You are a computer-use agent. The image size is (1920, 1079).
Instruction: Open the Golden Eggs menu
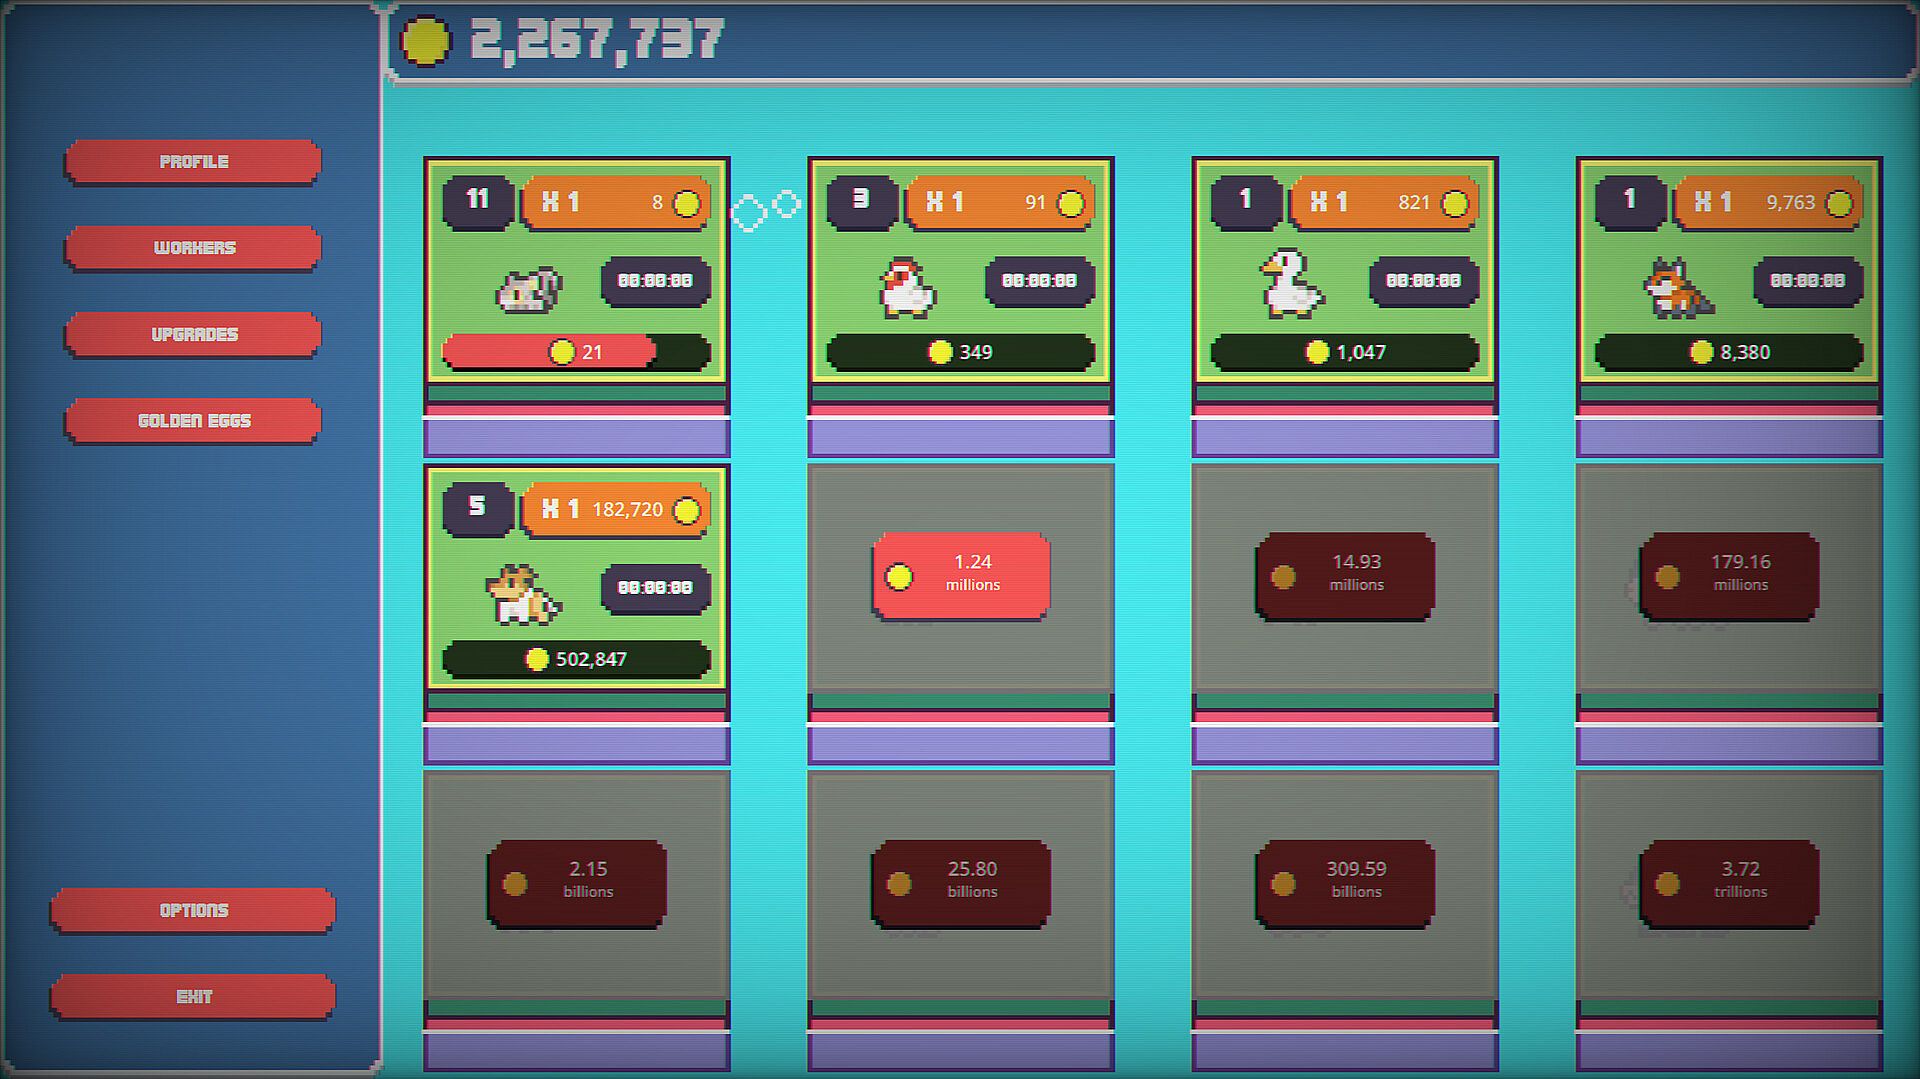pyautogui.click(x=193, y=421)
